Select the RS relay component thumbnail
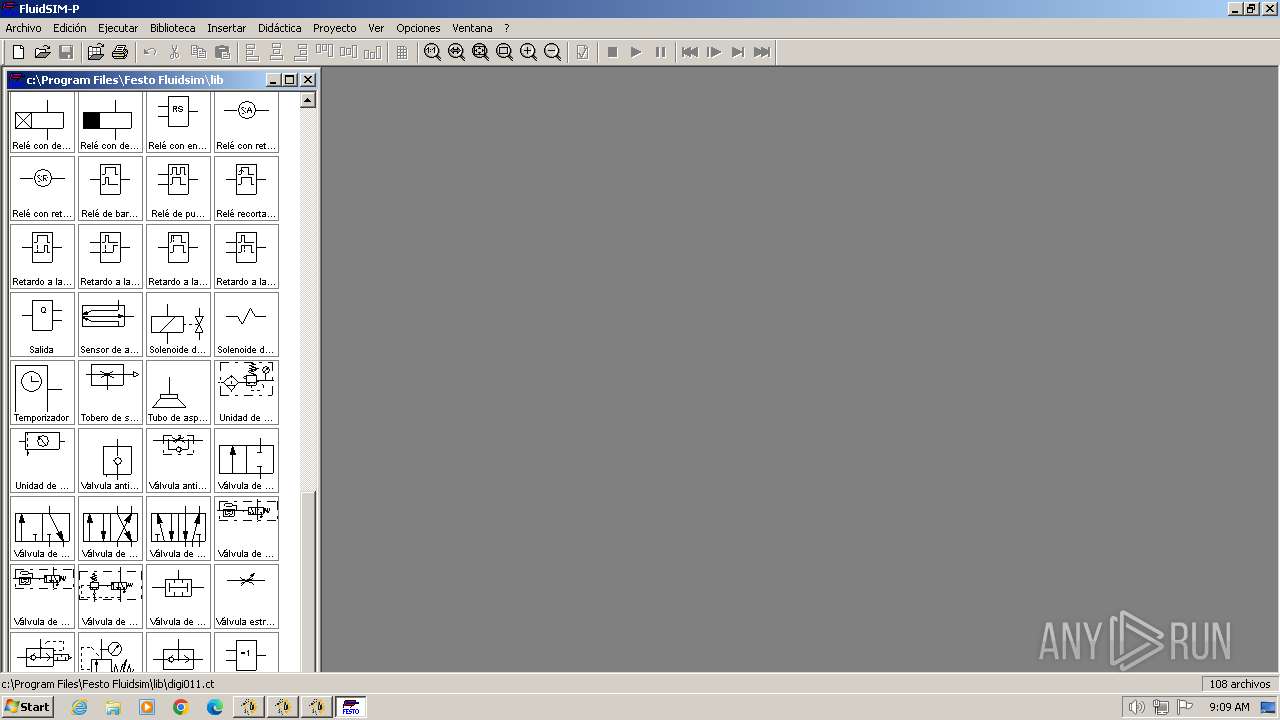 coord(178,120)
